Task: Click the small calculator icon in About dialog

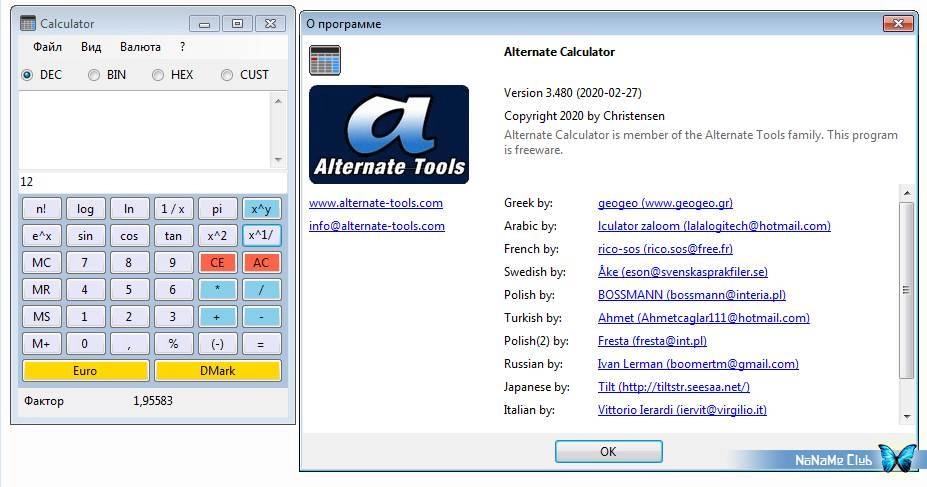Action: (325, 60)
